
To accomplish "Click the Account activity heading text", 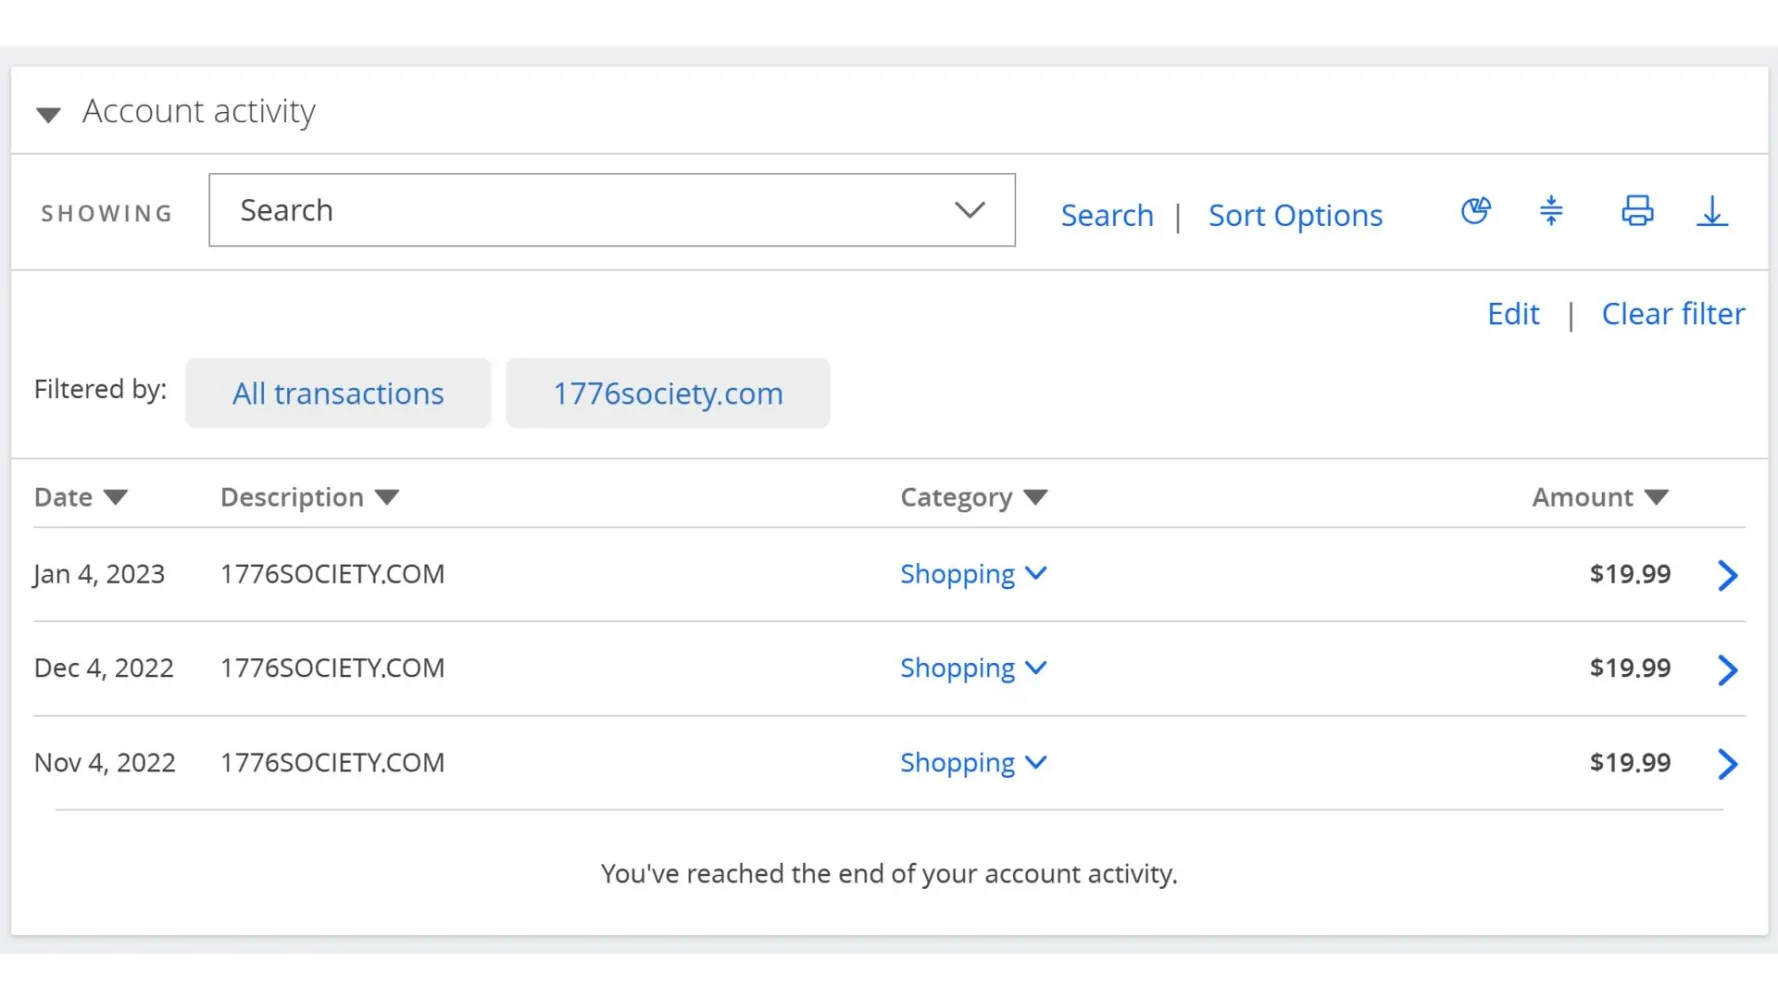I will 199,111.
